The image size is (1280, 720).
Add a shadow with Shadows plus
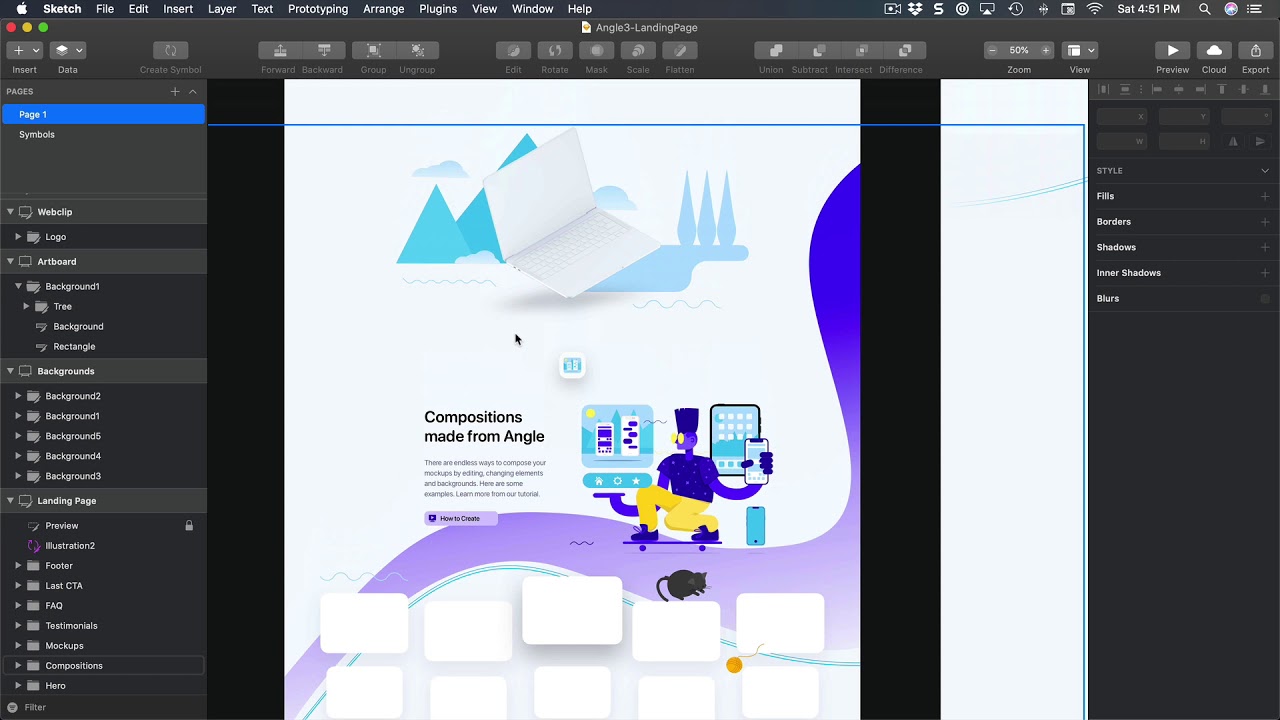pyautogui.click(x=1265, y=247)
